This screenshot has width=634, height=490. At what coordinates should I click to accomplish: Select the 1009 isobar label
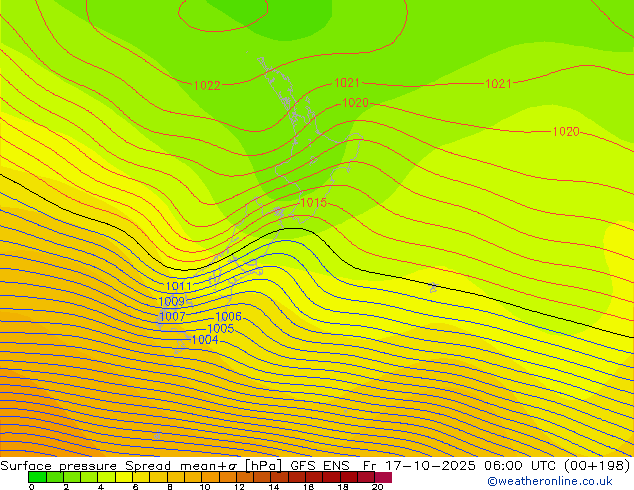(x=172, y=301)
